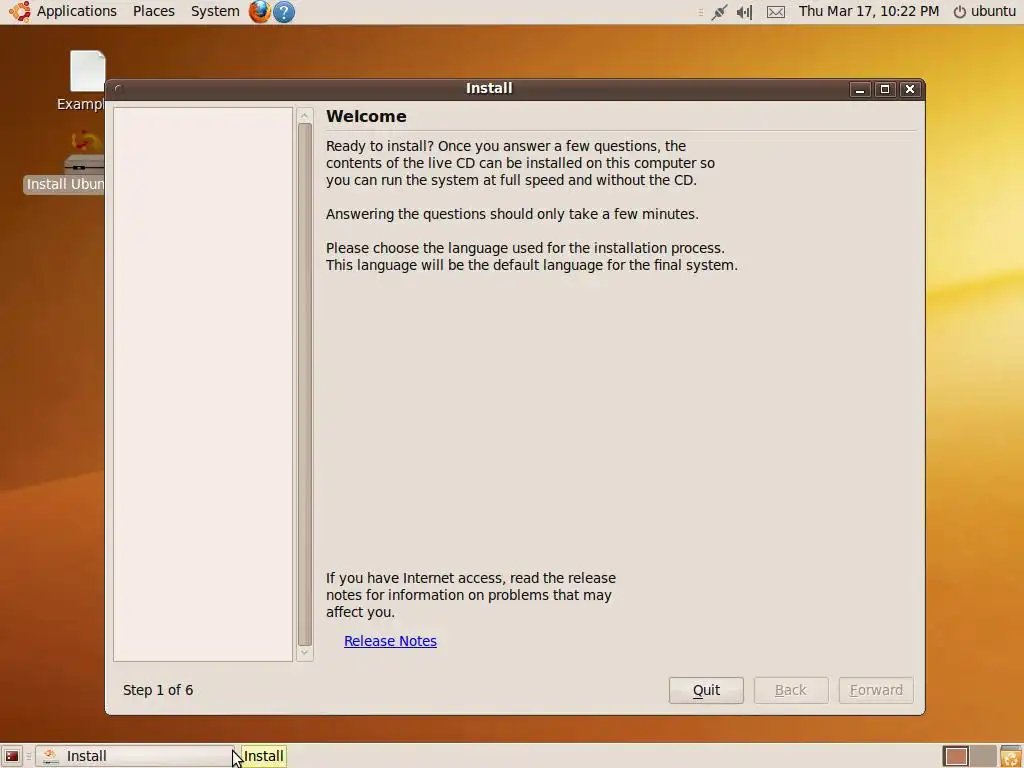The width and height of the screenshot is (1024, 768).
Task: Click the network connection tray icon
Action: tap(720, 11)
